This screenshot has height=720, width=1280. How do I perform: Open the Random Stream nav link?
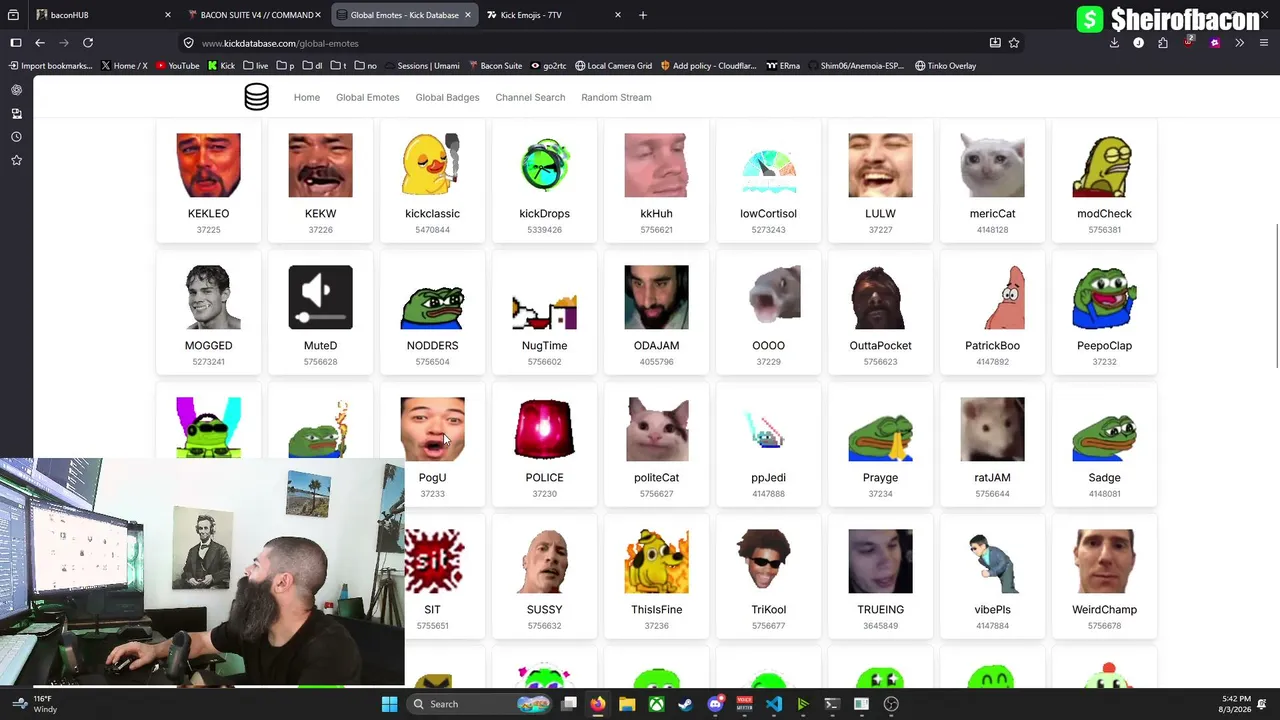(x=616, y=97)
